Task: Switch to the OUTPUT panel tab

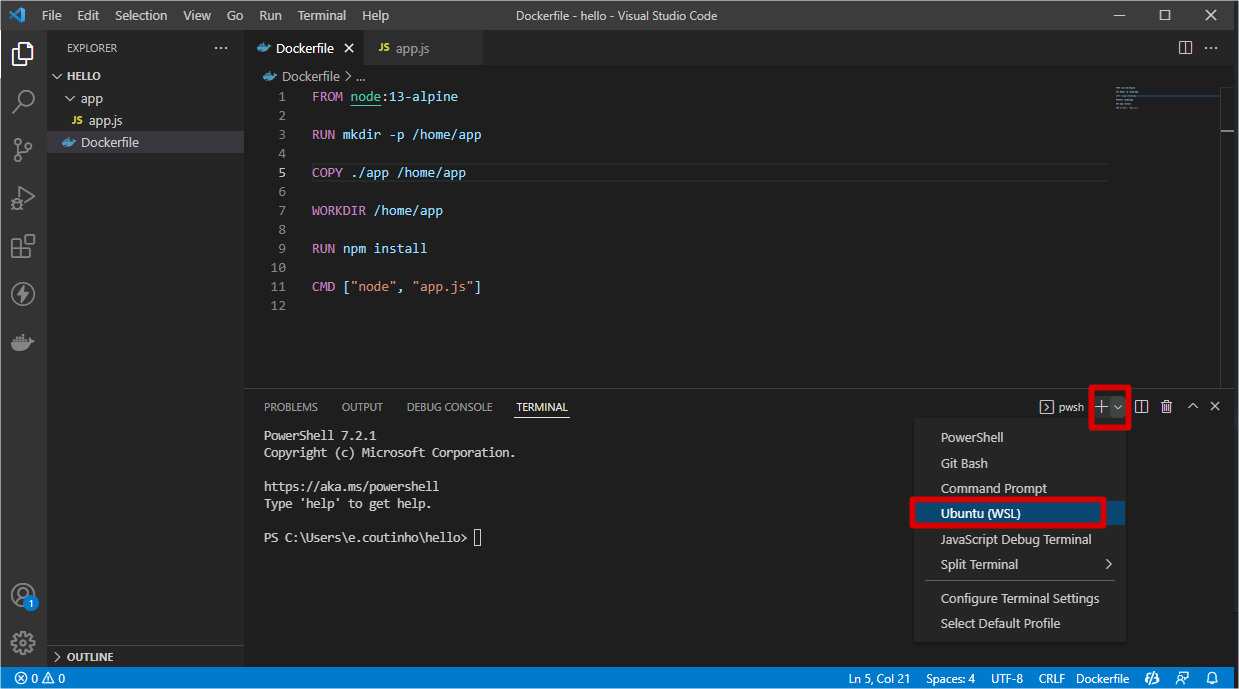Action: (362, 407)
